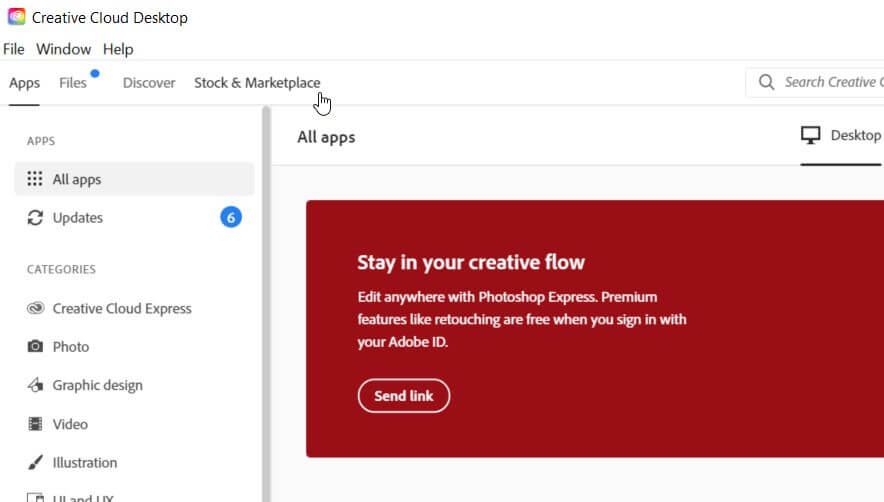Click the Creative Cloud logo icon
Viewport: 884px width, 502px height.
pyautogui.click(x=15, y=17)
